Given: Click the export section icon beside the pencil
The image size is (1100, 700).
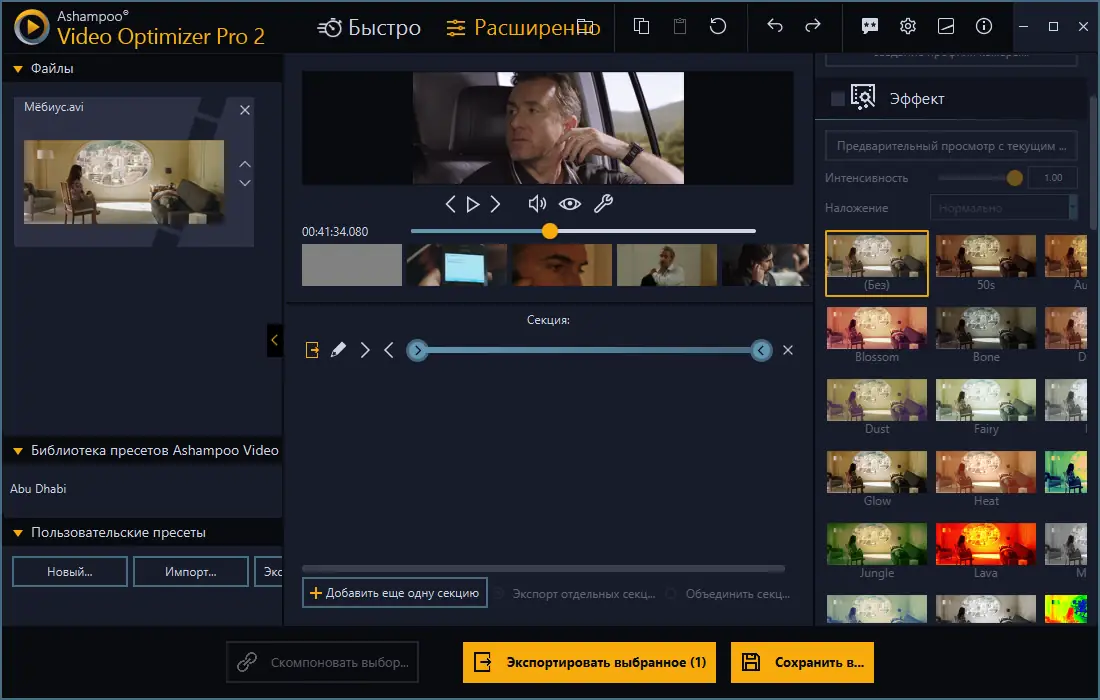Looking at the screenshot, I should click(x=313, y=350).
